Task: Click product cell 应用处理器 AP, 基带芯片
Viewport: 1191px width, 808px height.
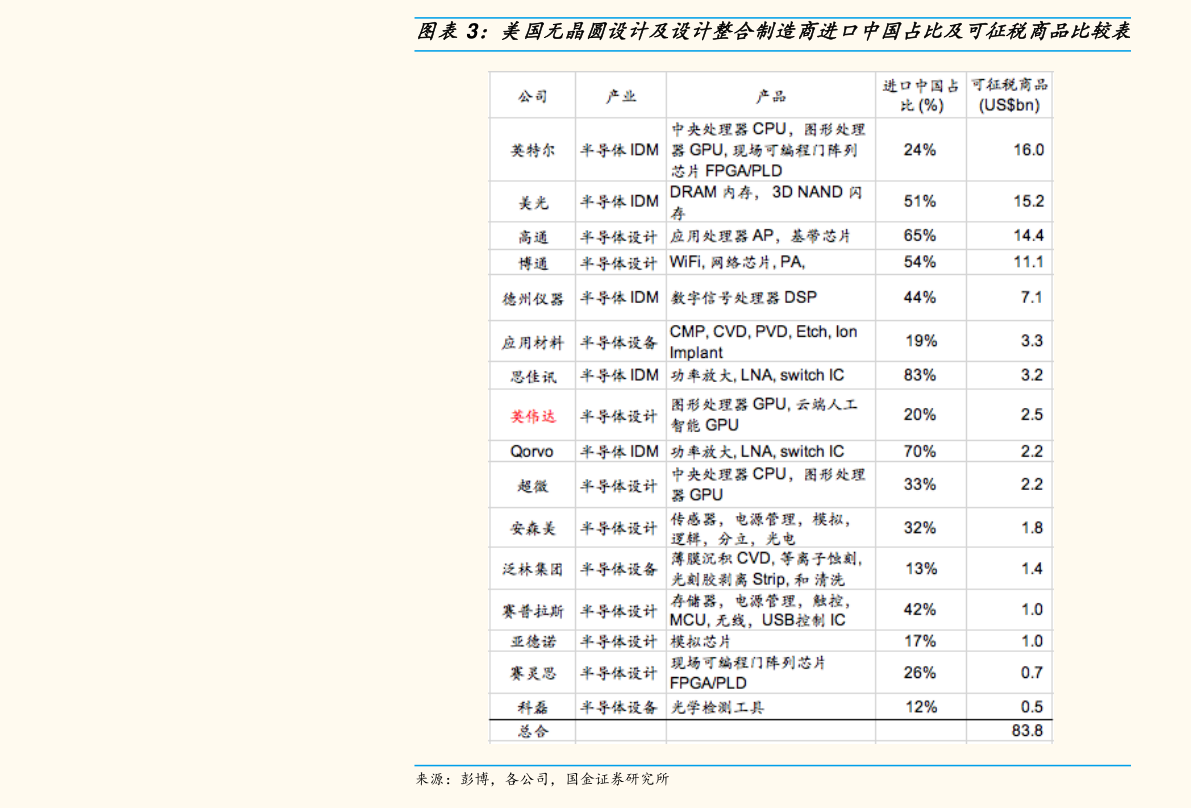Action: (760, 236)
